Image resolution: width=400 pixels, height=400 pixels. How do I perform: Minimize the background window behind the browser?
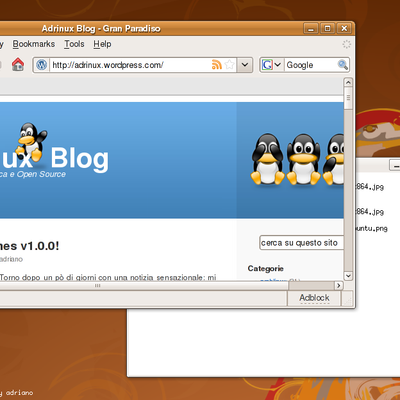[395, 165]
